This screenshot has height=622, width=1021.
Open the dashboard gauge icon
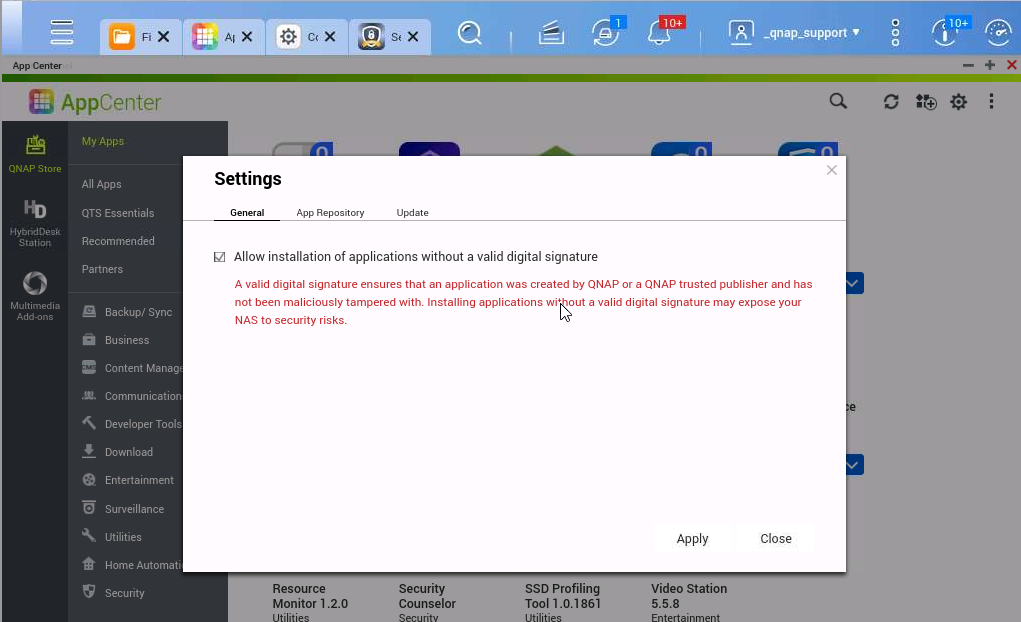[x=998, y=33]
